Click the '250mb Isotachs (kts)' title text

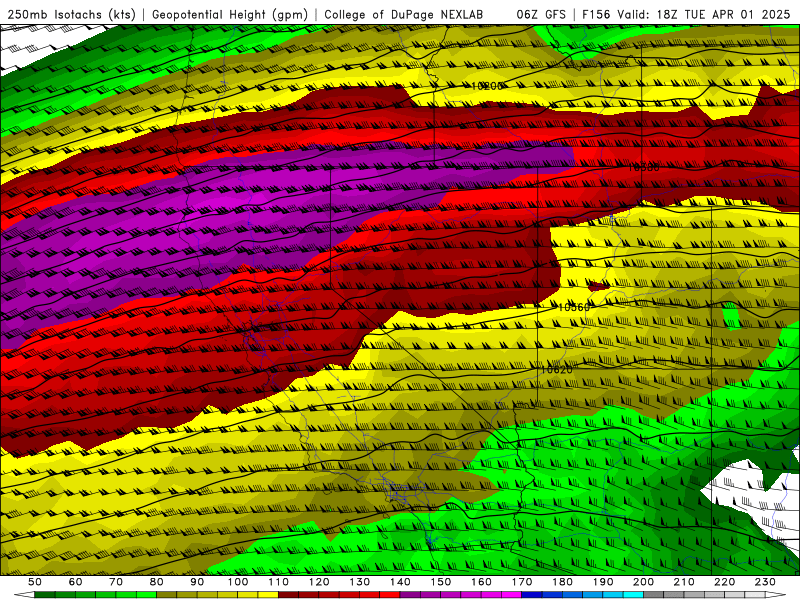(x=71, y=15)
